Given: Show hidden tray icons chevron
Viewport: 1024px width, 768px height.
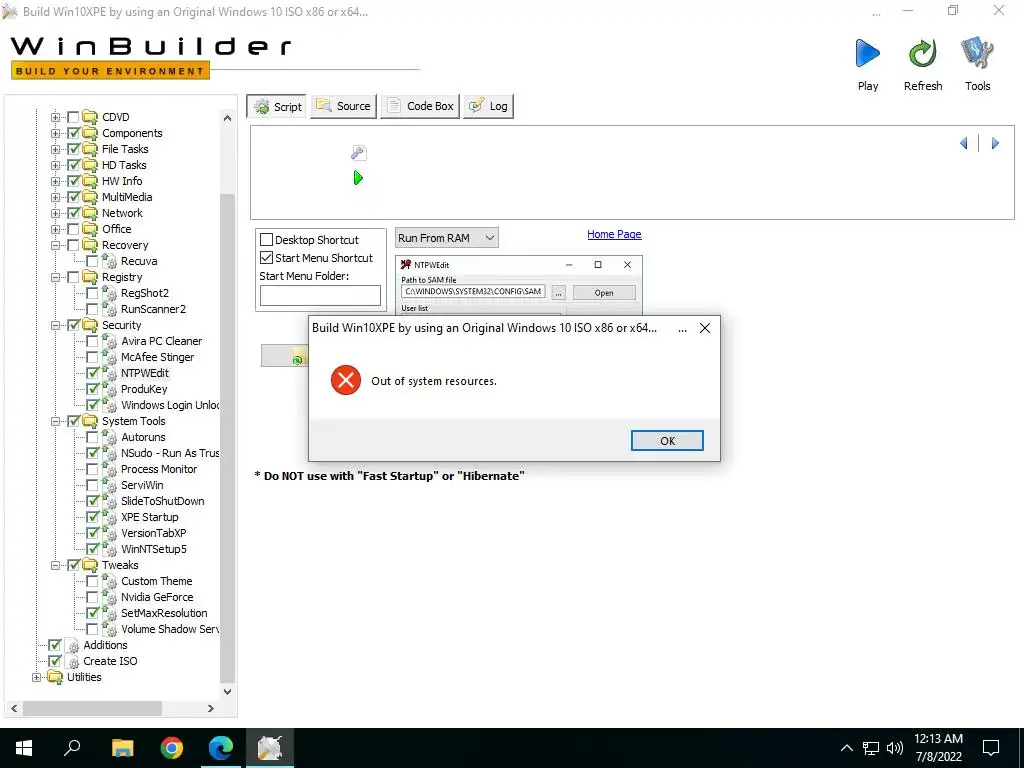Looking at the screenshot, I should [x=846, y=748].
